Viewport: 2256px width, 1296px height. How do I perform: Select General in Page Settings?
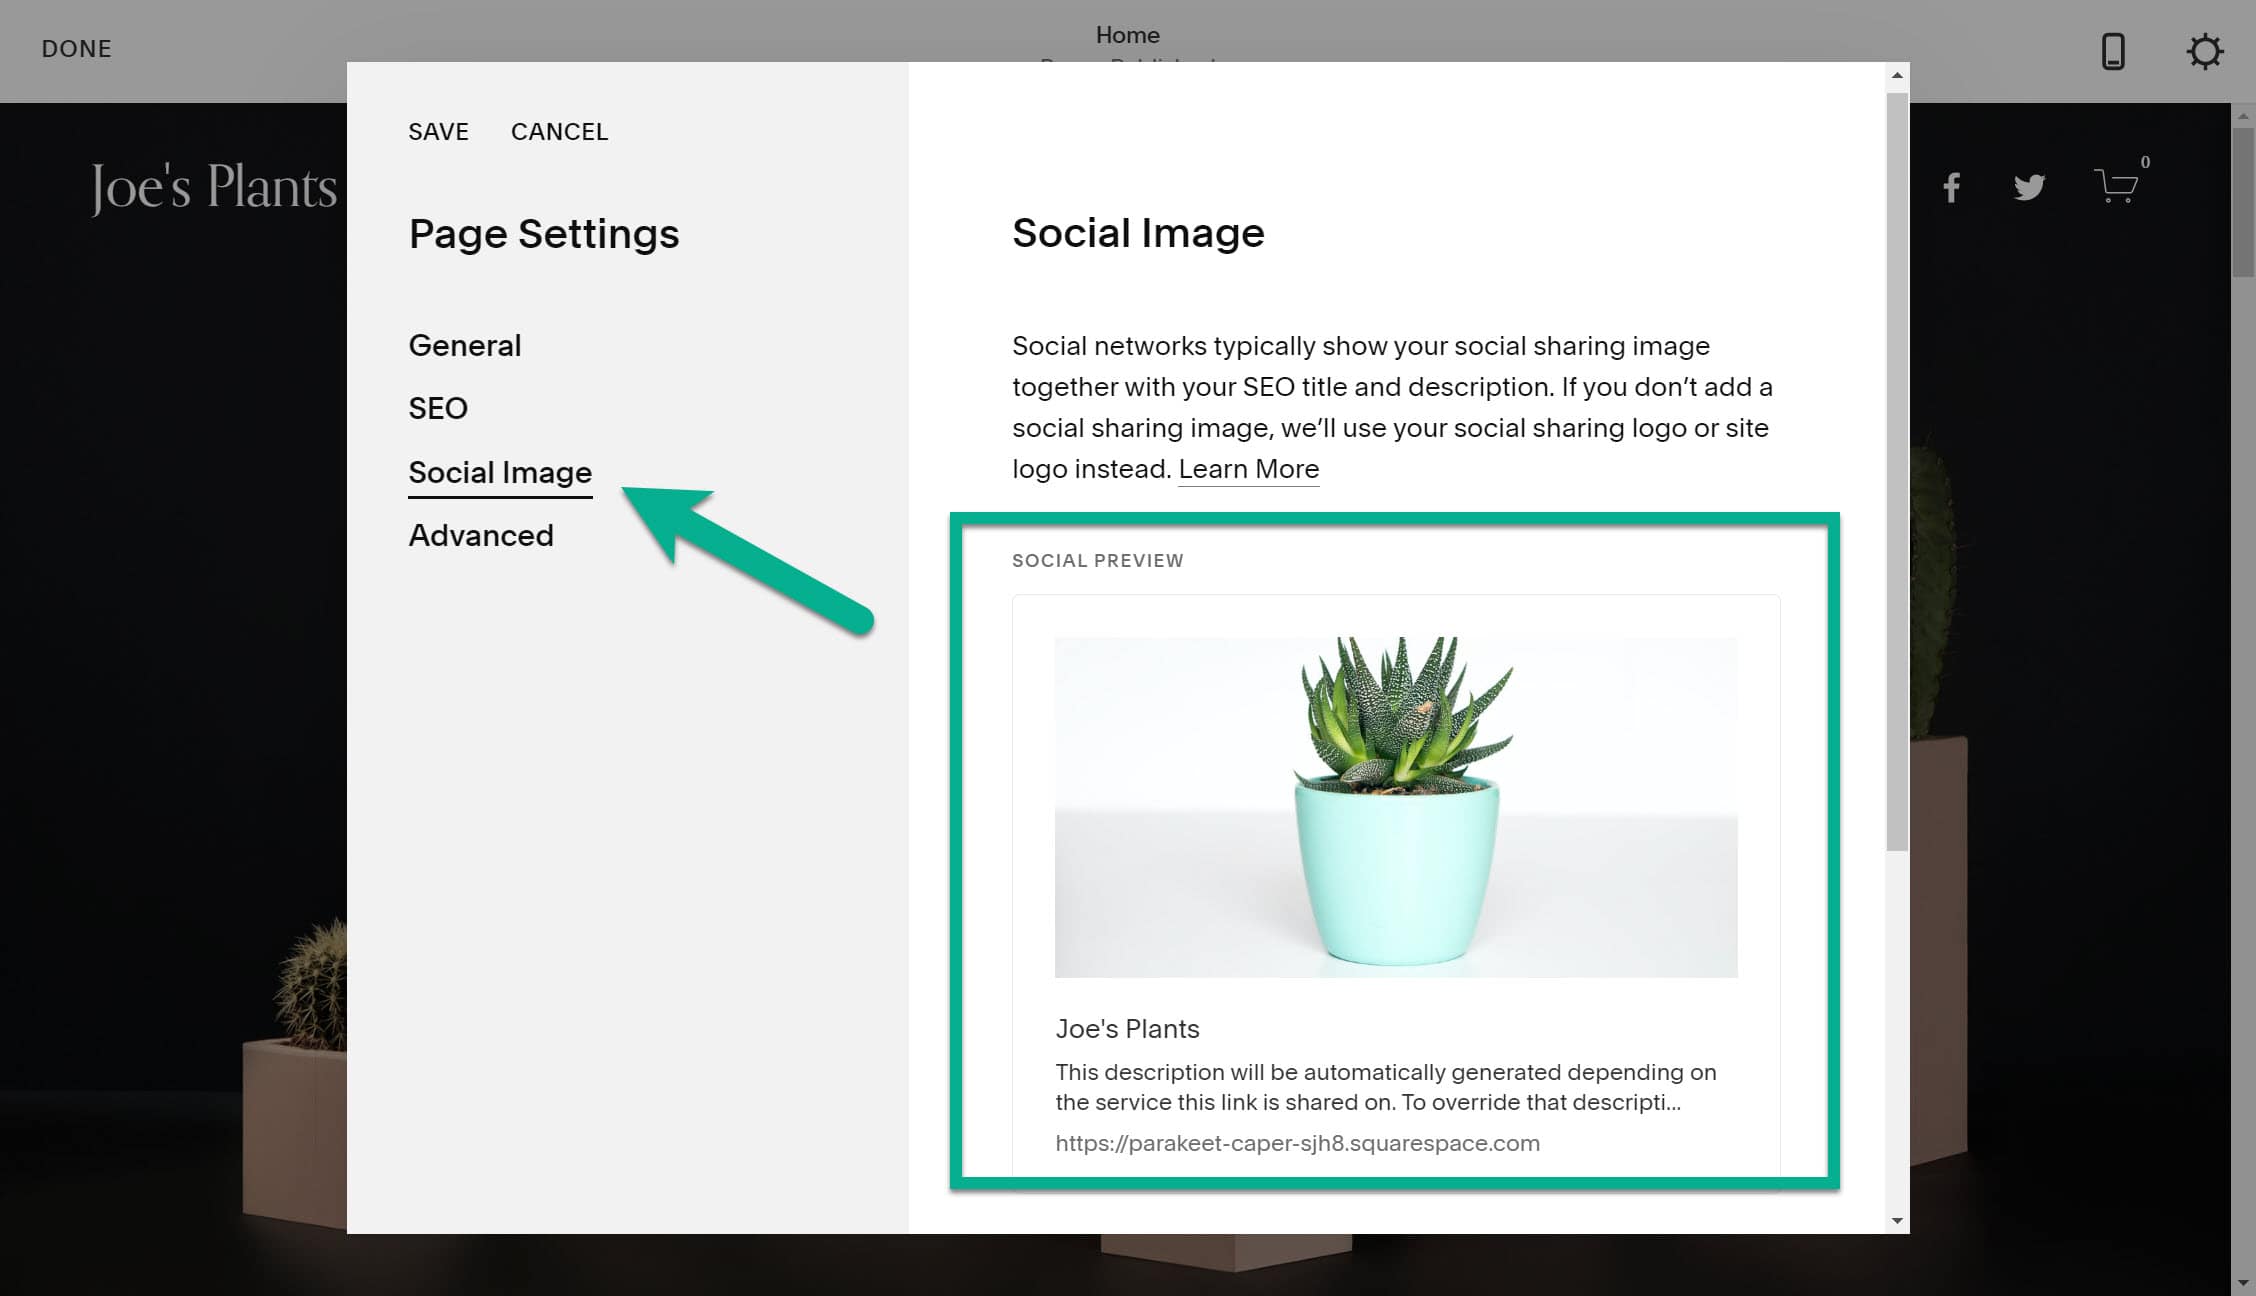coord(464,345)
